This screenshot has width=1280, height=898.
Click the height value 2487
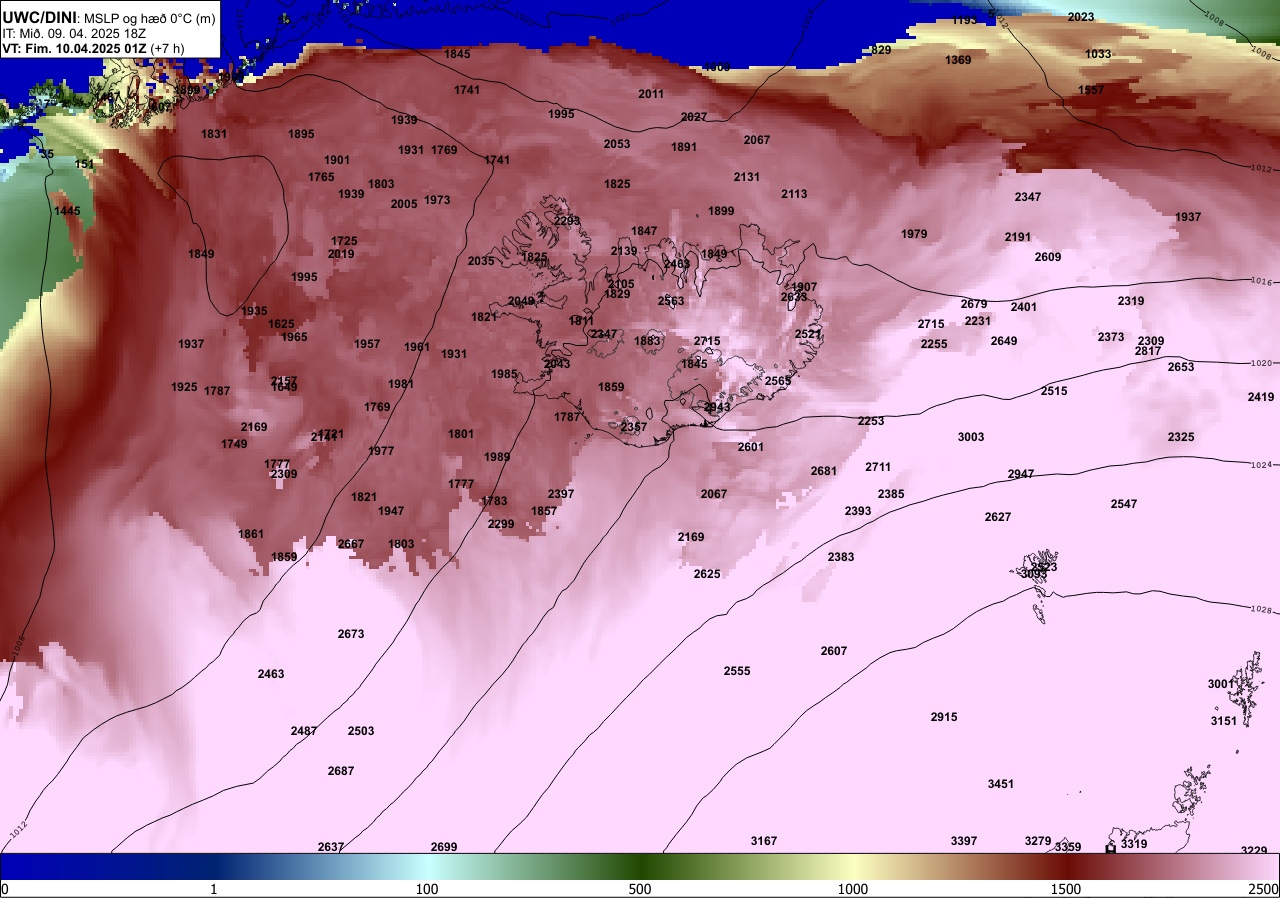coord(304,731)
